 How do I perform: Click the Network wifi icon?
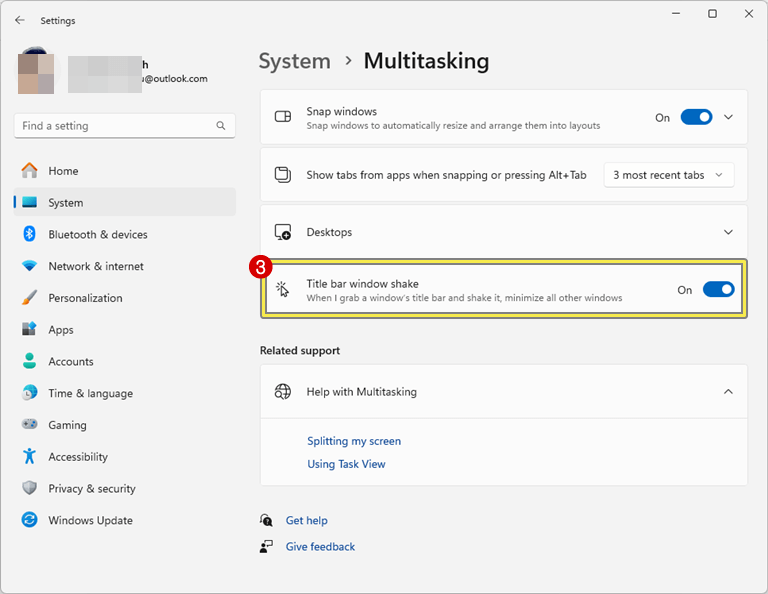(29, 266)
